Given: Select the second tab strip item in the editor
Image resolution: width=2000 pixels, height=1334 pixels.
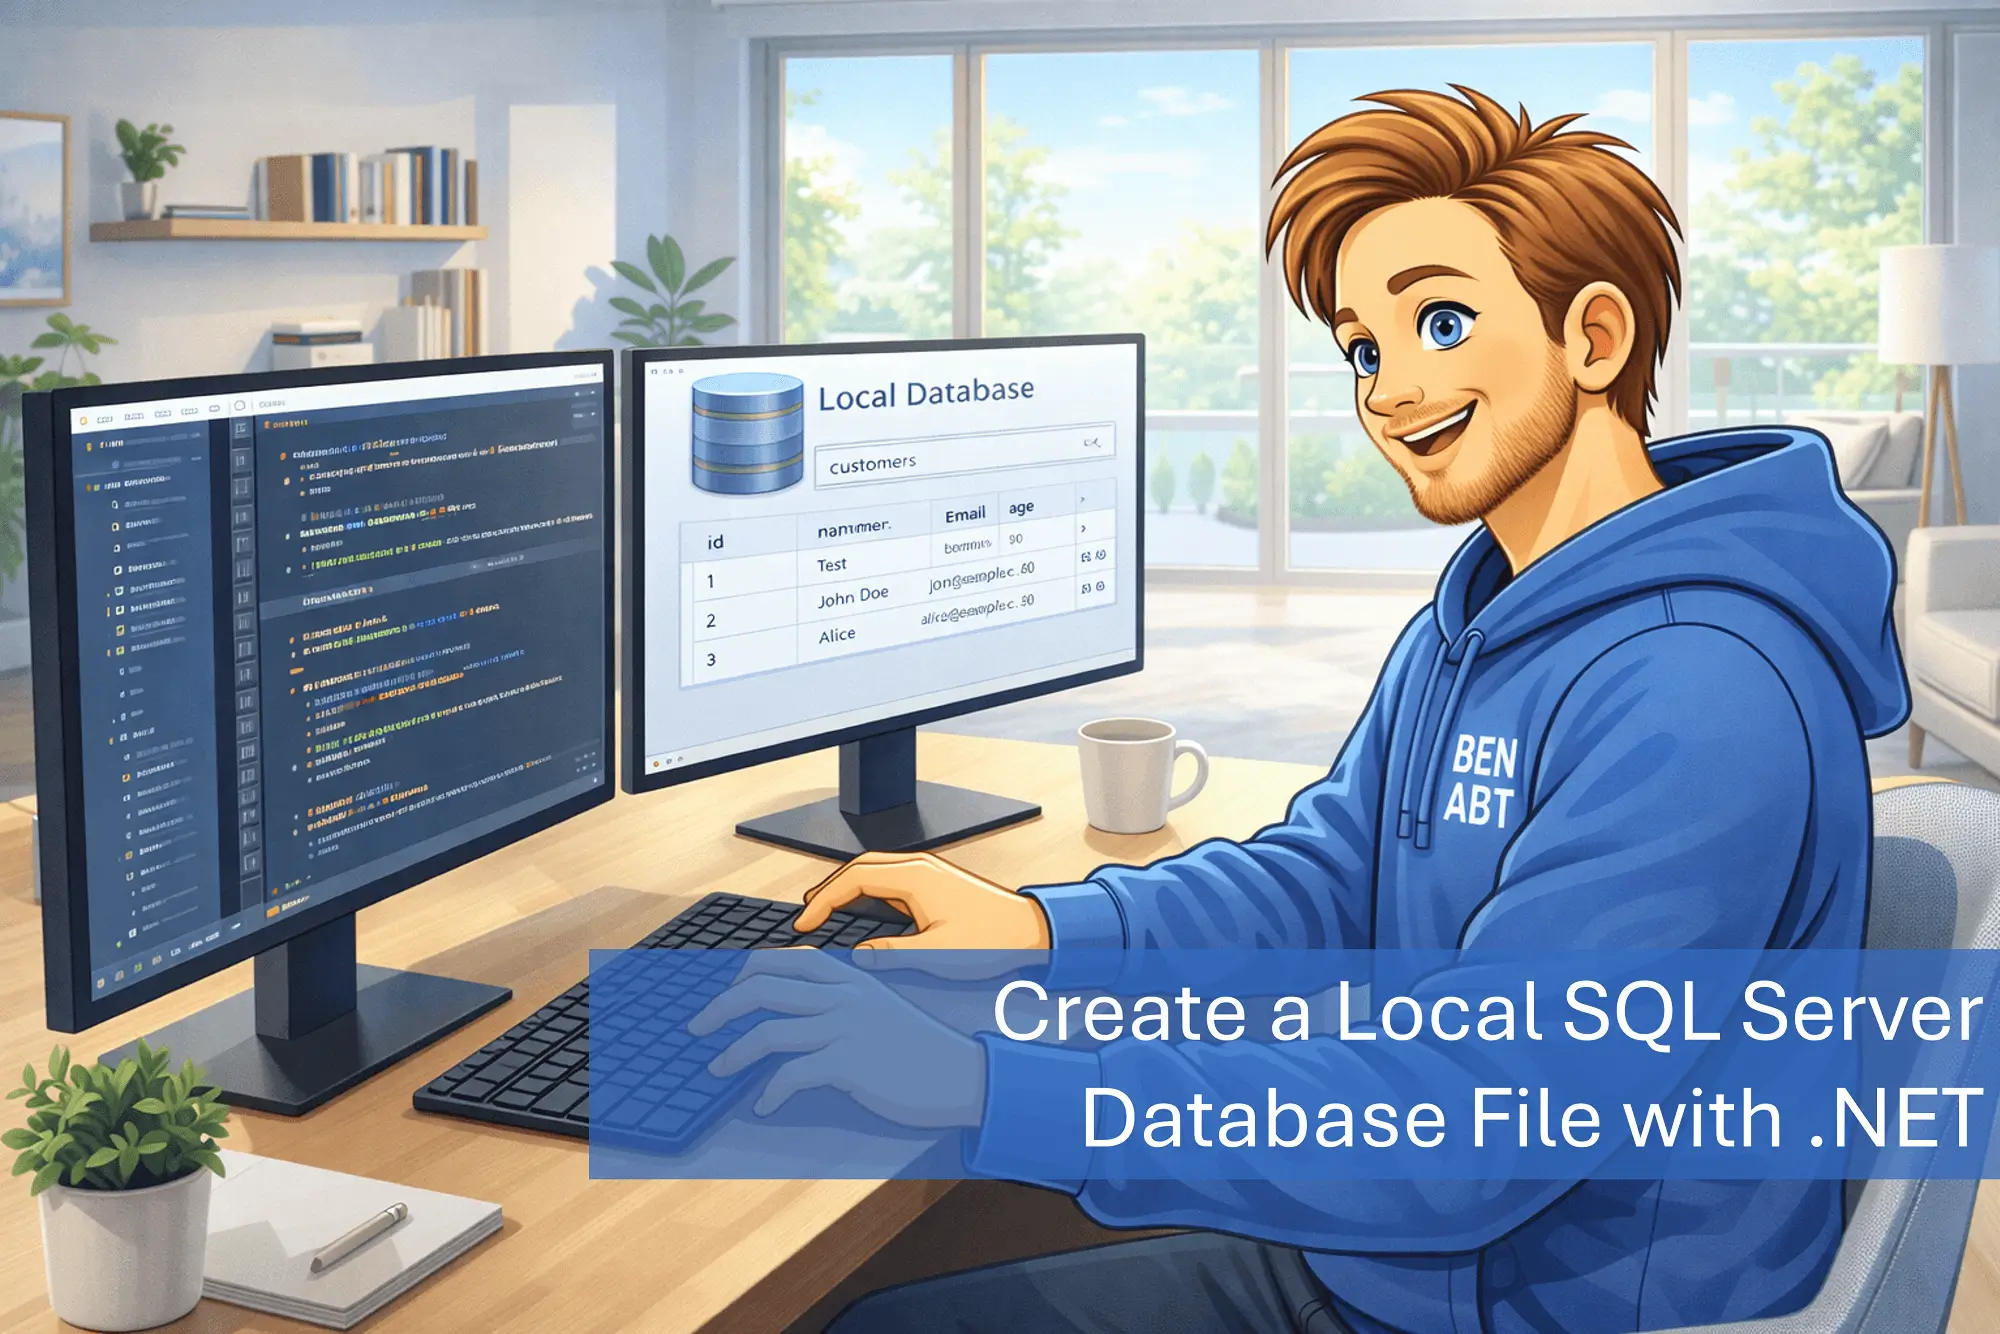Looking at the screenshot, I should click(x=134, y=414).
